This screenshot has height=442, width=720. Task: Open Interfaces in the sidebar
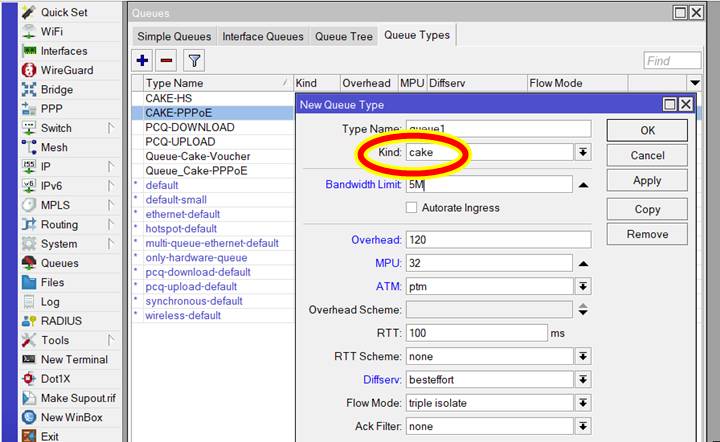[64, 51]
